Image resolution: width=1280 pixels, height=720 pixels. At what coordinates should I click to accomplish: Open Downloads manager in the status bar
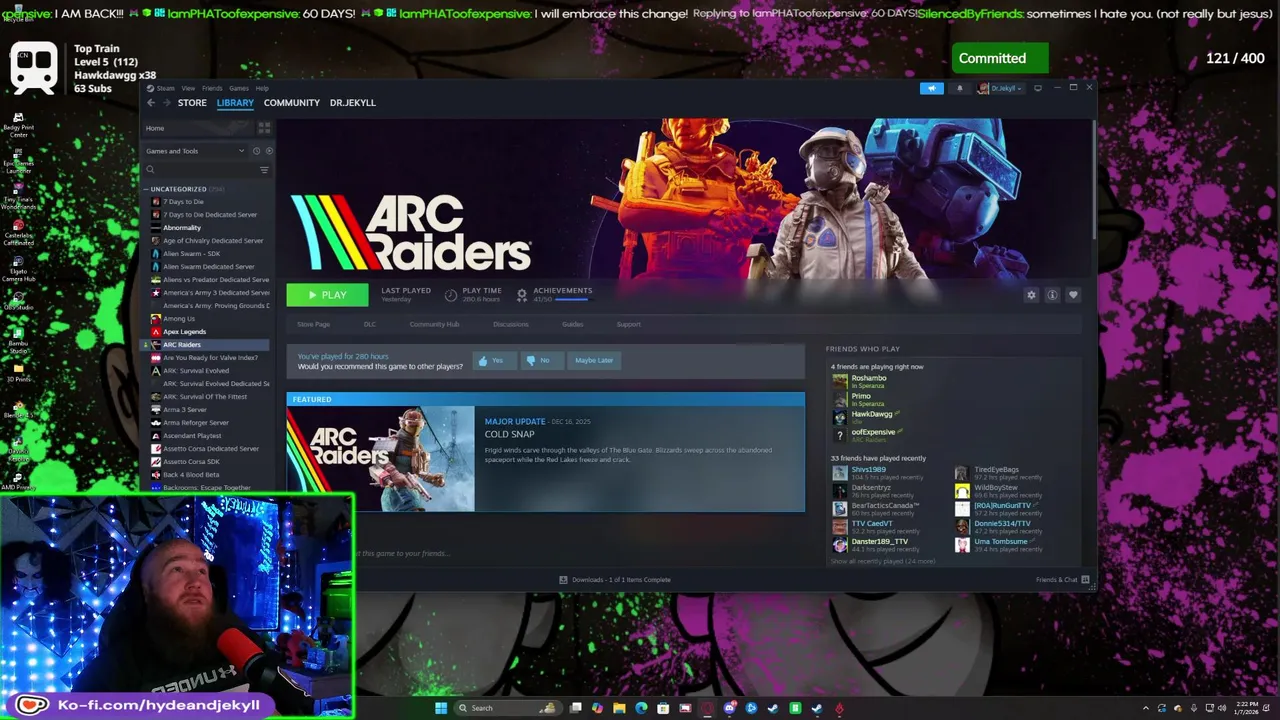(615, 580)
